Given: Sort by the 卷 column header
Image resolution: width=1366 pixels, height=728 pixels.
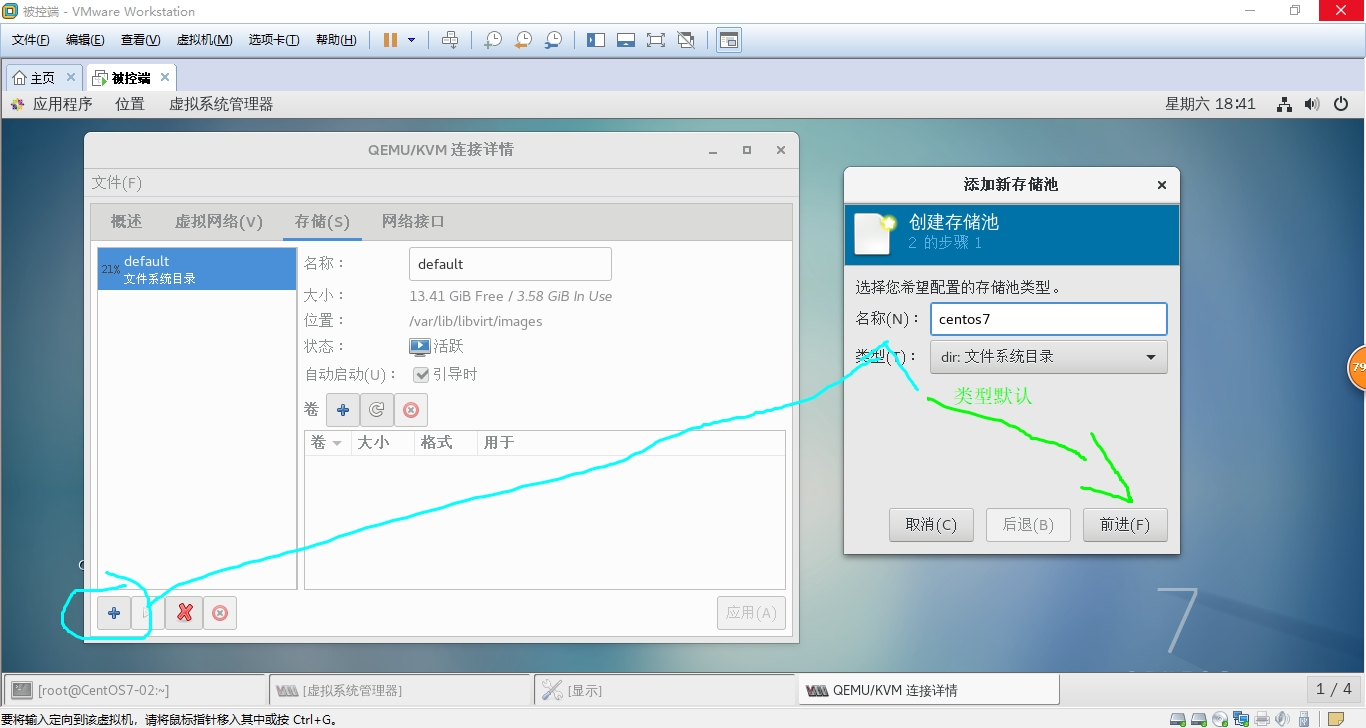Looking at the screenshot, I should [x=327, y=443].
